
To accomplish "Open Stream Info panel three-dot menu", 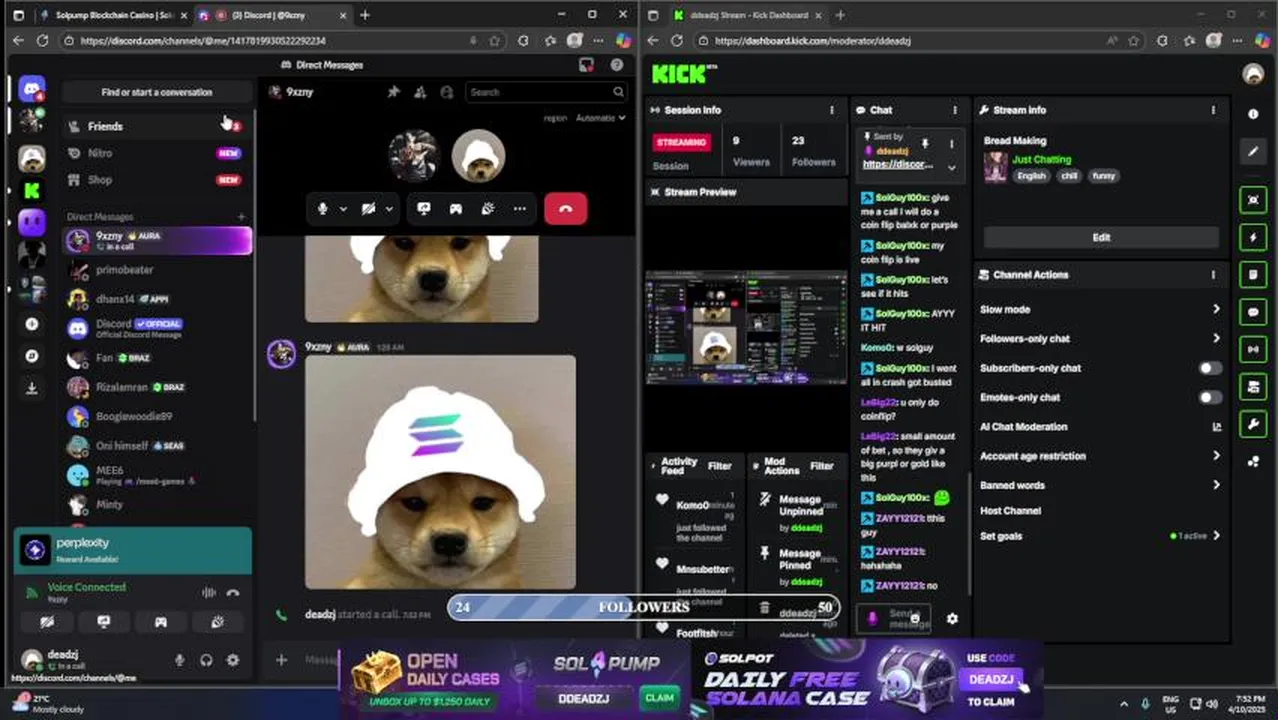I will 1213,110.
